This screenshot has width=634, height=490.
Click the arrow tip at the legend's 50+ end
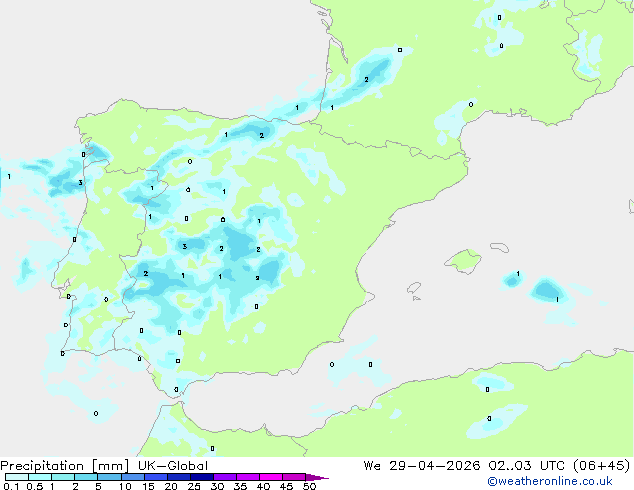317,477
